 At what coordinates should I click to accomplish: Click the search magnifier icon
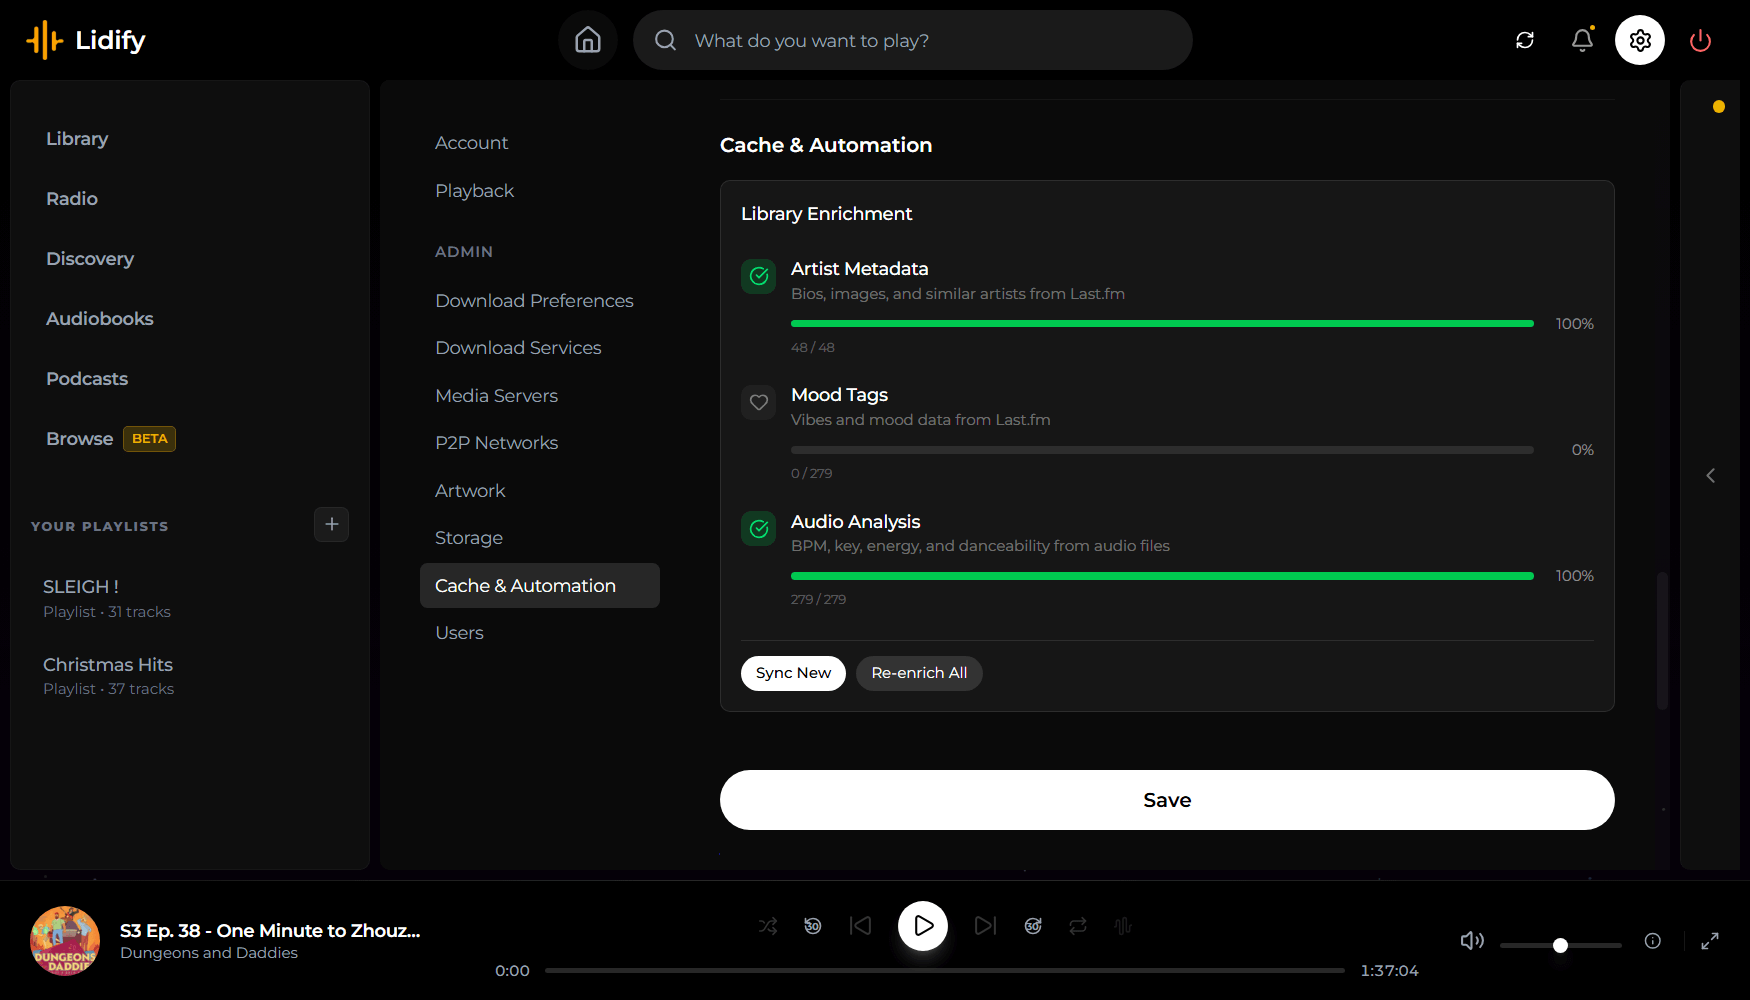665,40
